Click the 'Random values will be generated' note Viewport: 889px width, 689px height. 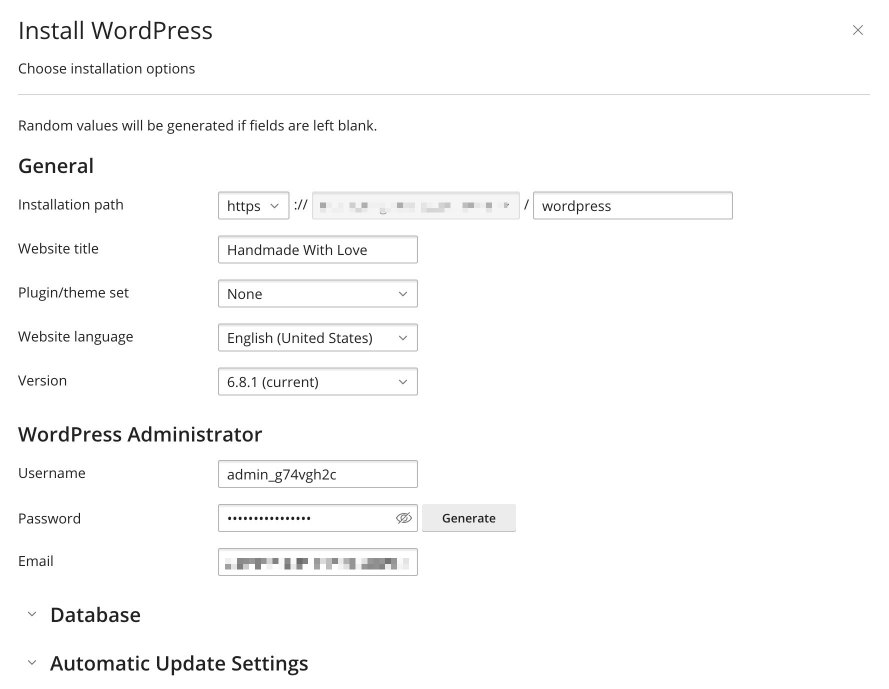tap(197, 125)
